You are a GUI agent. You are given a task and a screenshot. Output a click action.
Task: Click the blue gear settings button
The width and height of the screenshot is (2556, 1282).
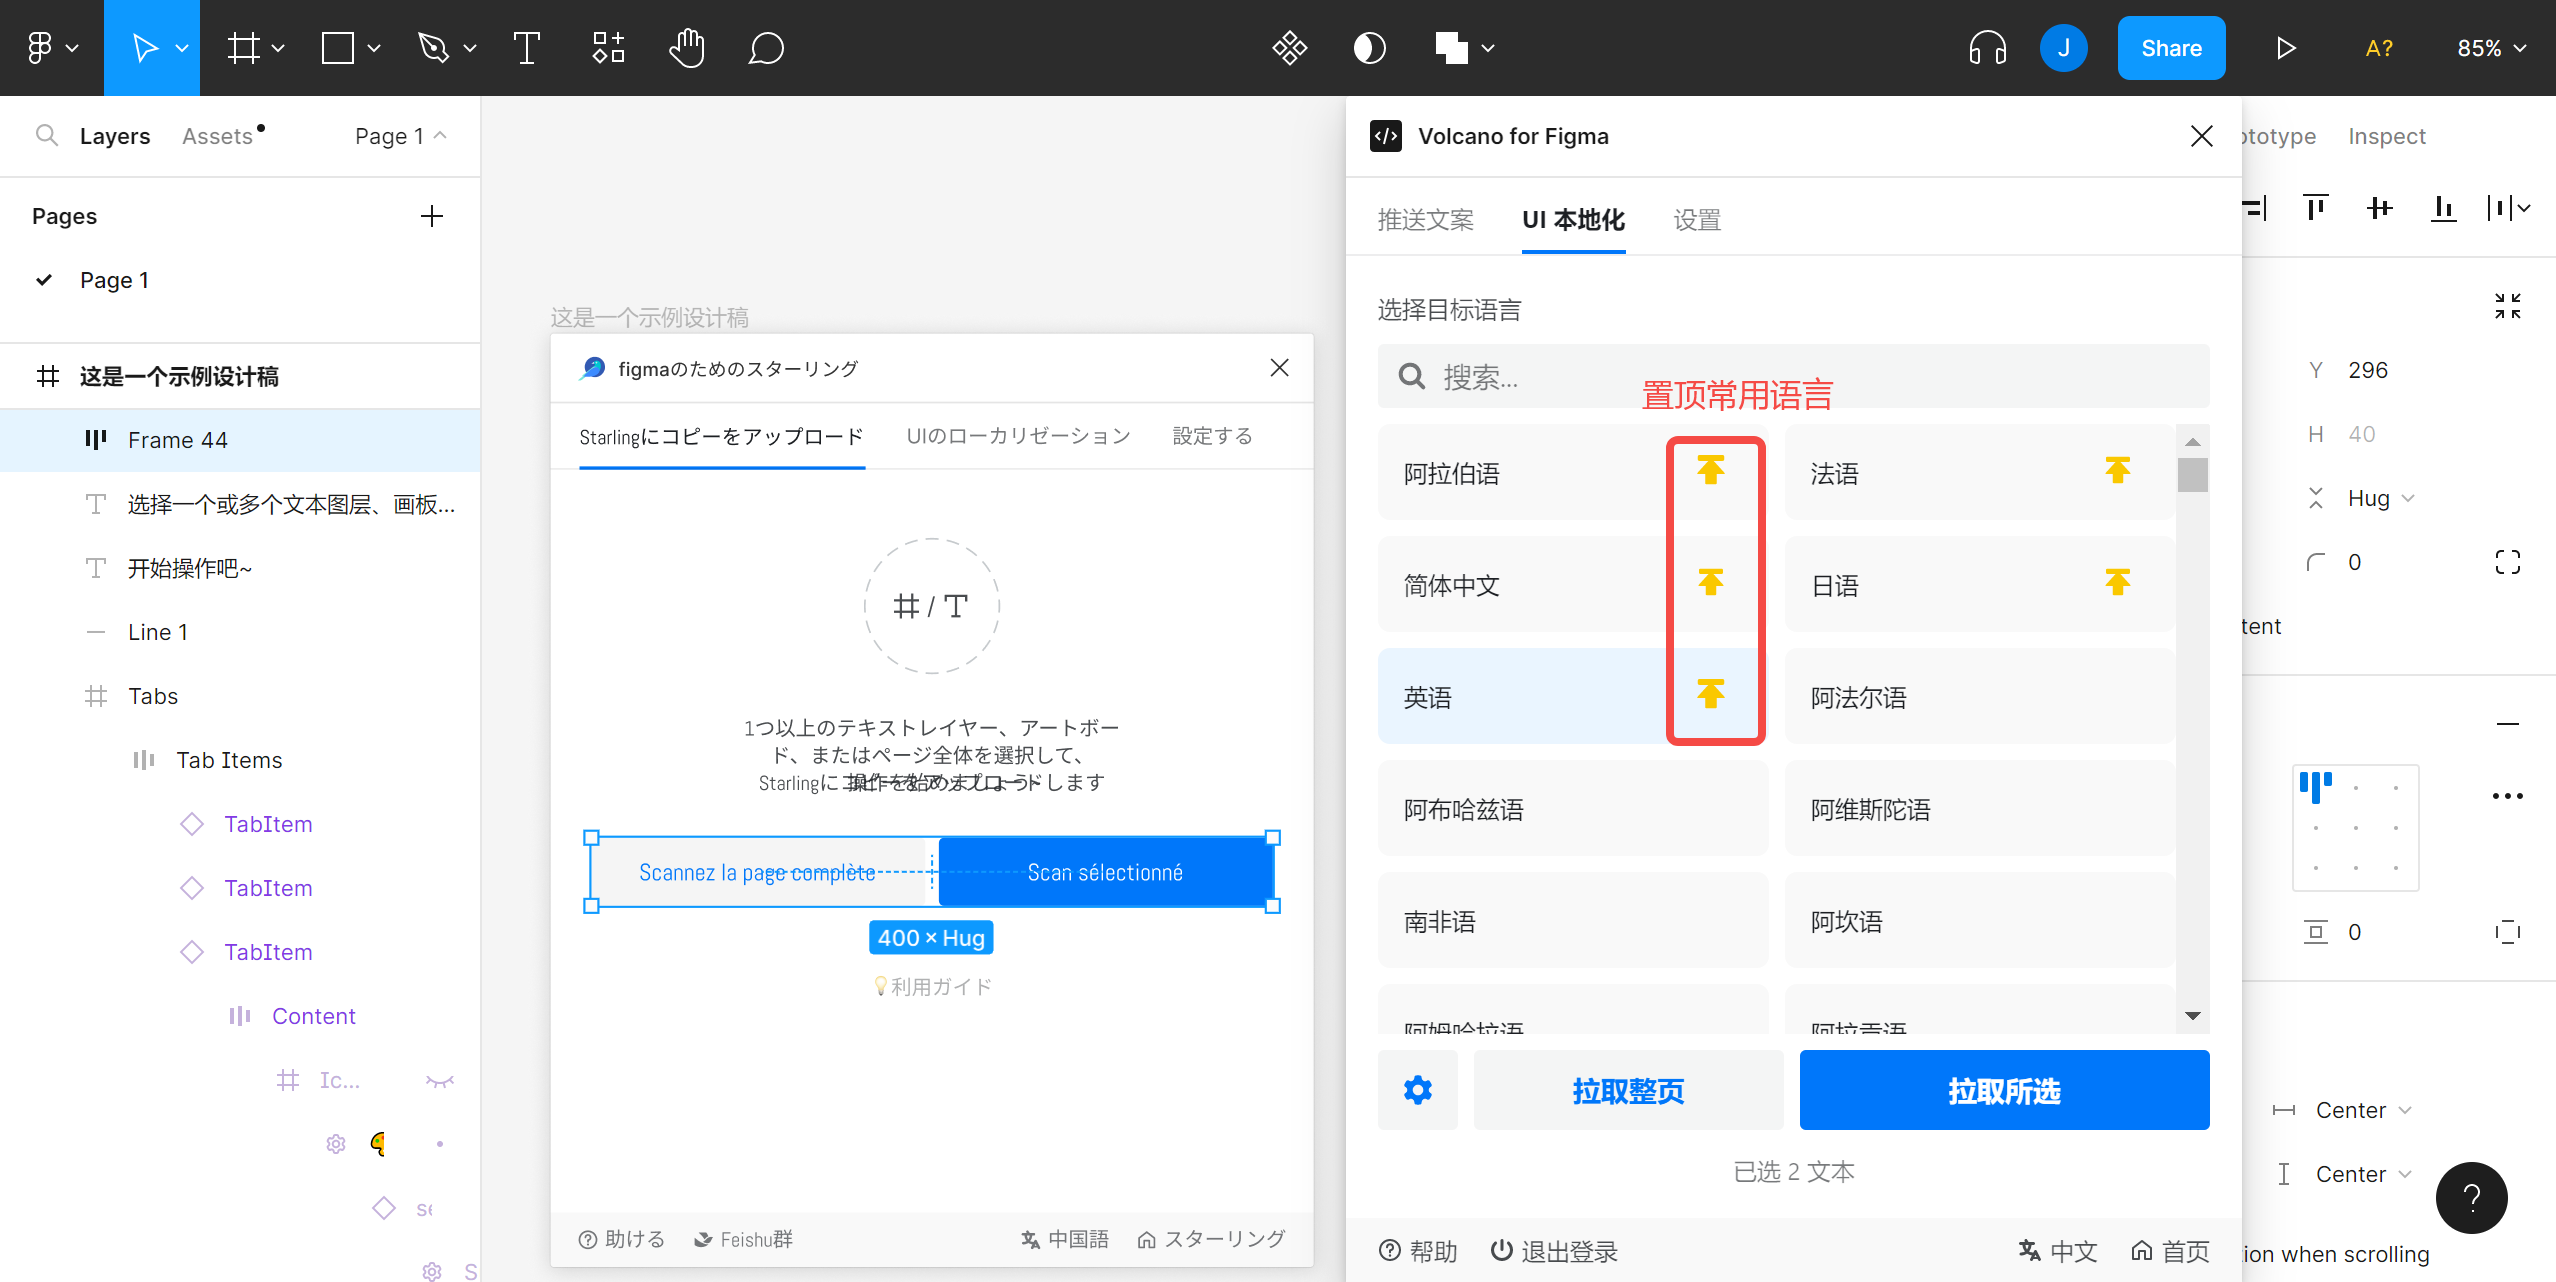point(1417,1090)
